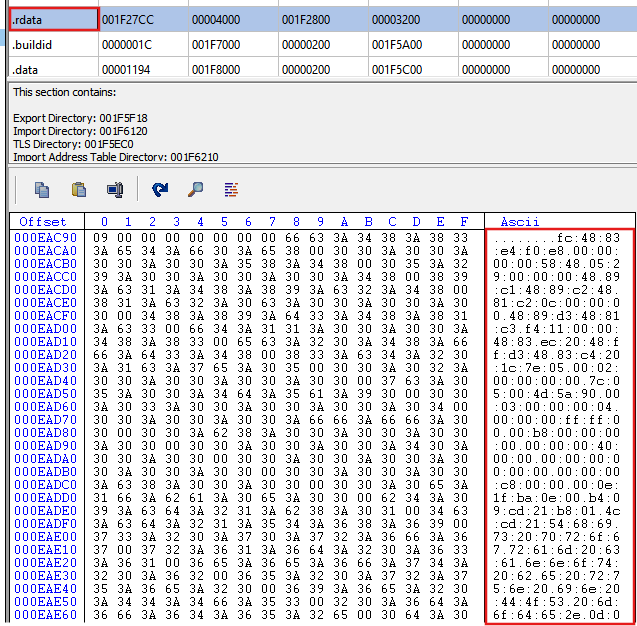
Task: Click ASCII text '5:00:4d:5a:90.00'
Action: click(557, 394)
